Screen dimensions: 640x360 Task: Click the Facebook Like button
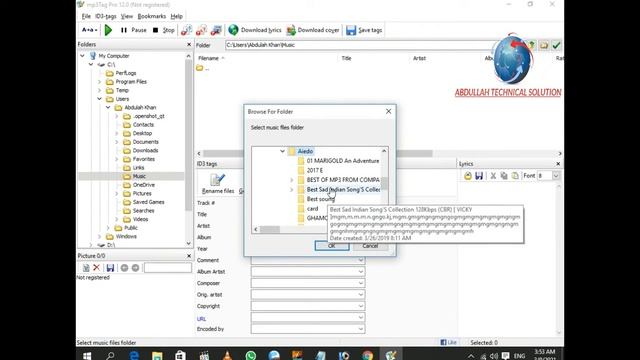(449, 342)
